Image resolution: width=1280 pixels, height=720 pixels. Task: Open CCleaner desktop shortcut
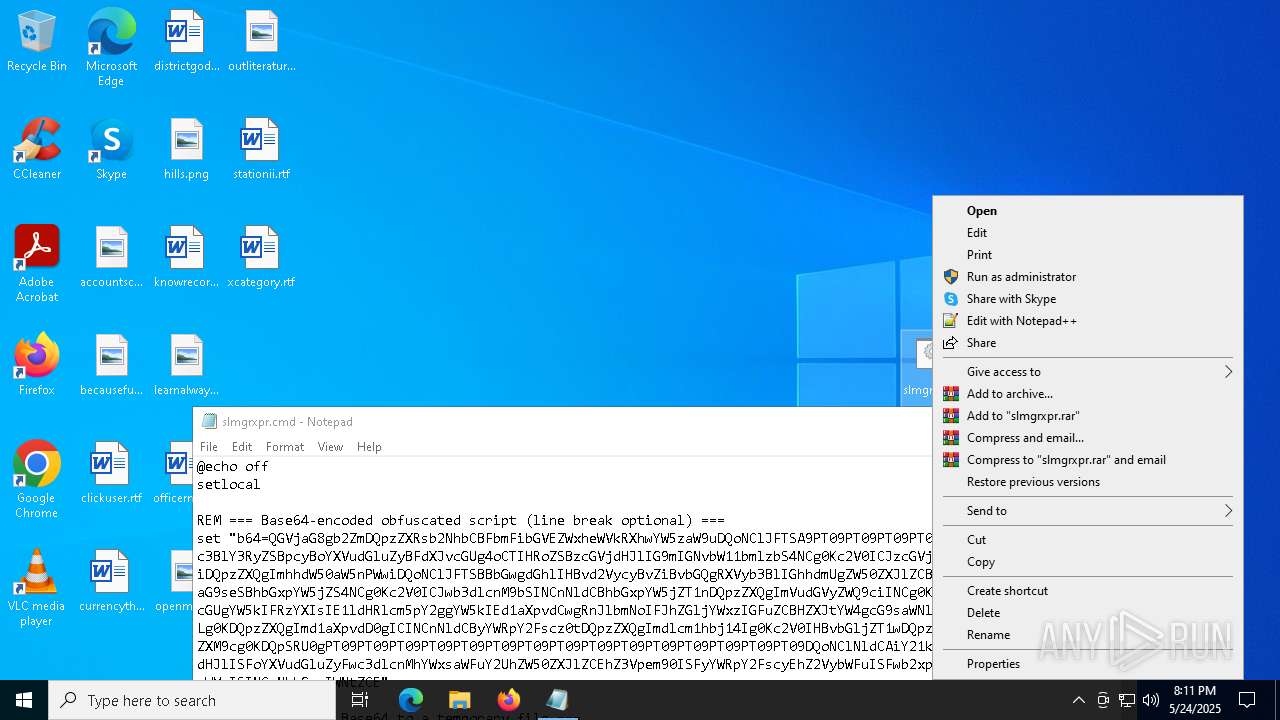(x=37, y=150)
